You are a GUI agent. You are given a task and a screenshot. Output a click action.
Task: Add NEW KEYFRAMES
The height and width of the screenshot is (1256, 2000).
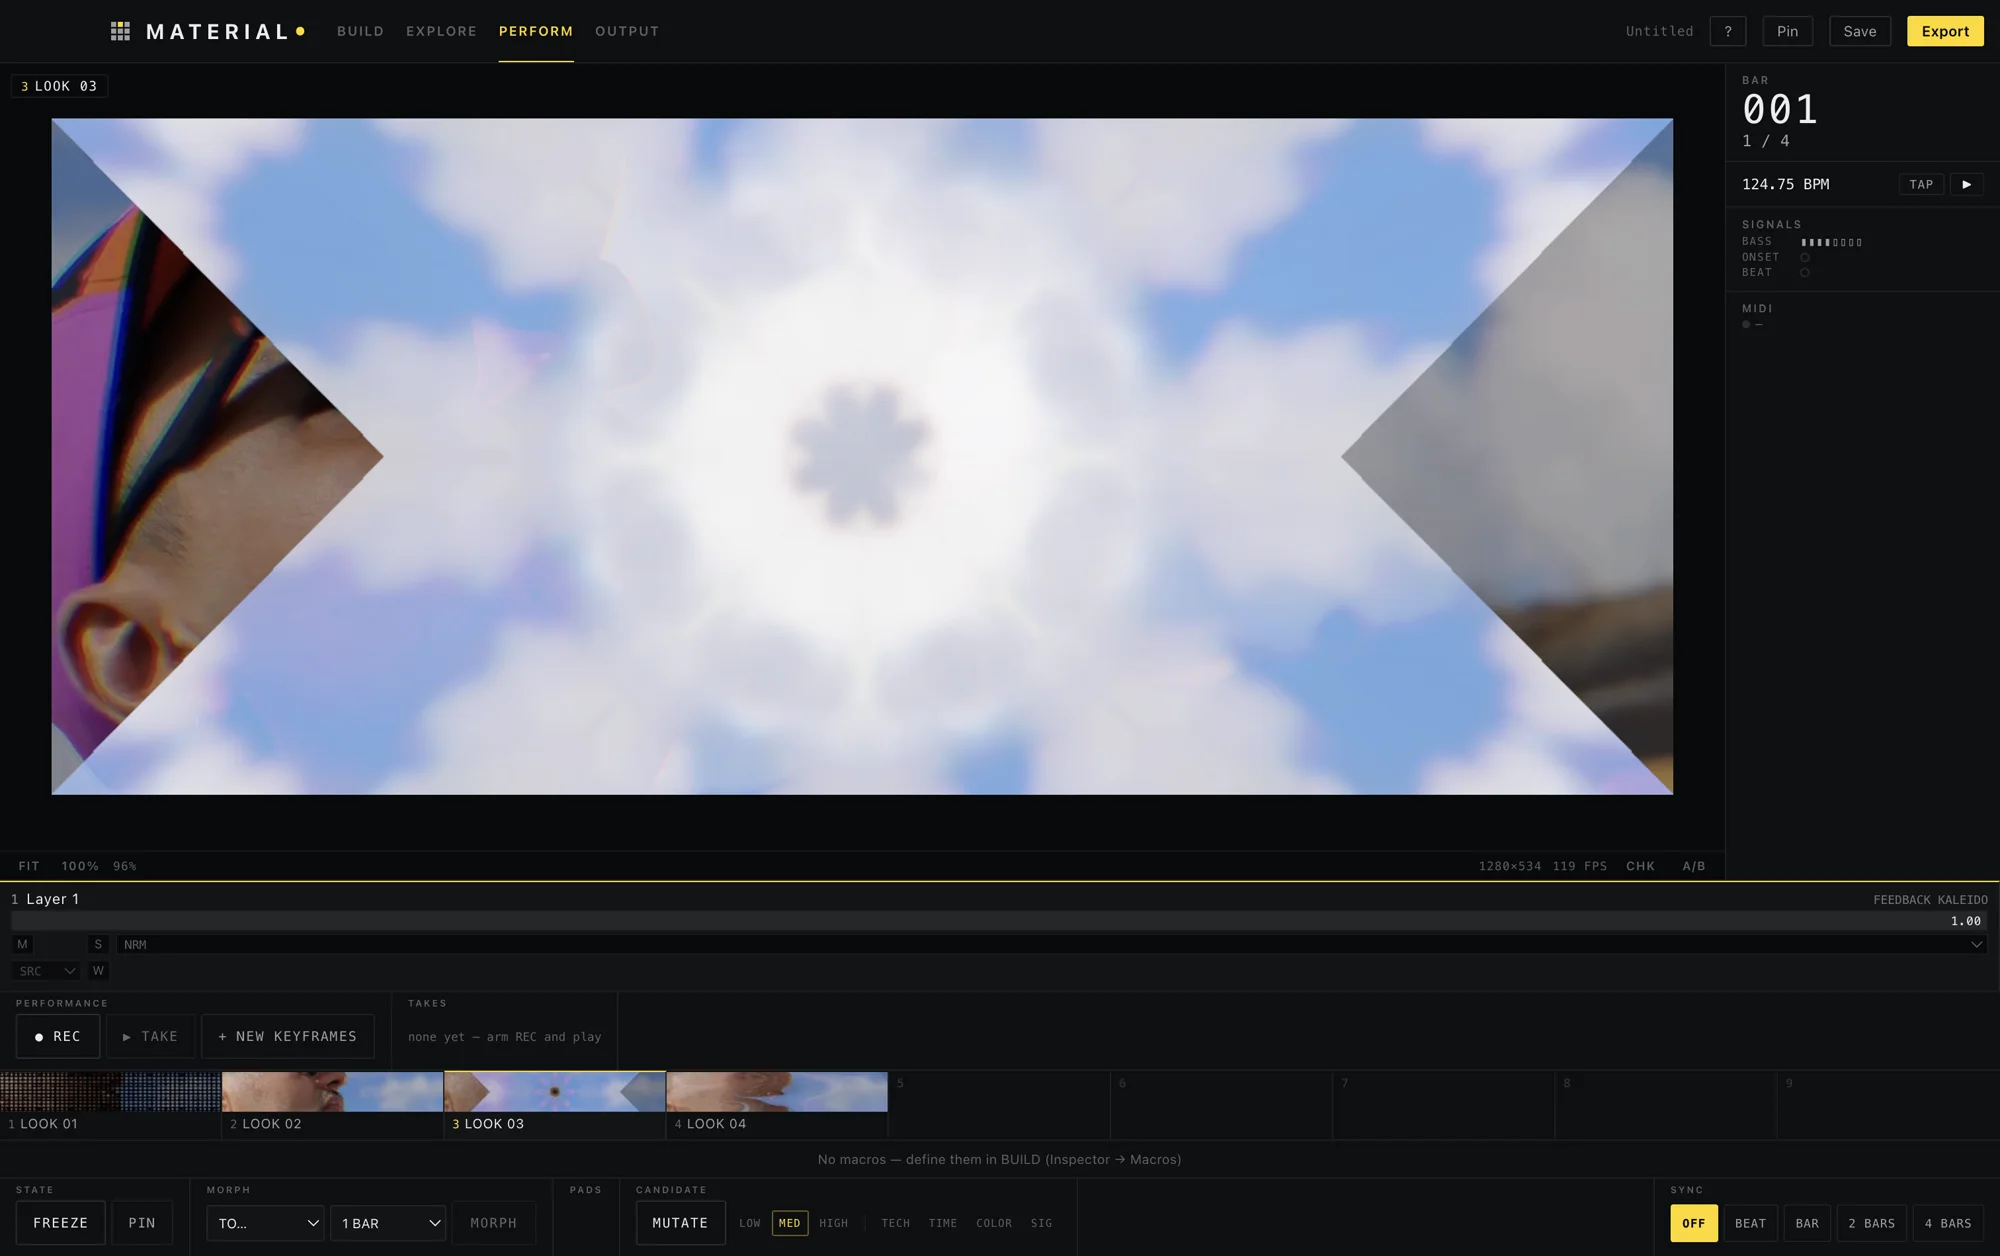point(288,1036)
